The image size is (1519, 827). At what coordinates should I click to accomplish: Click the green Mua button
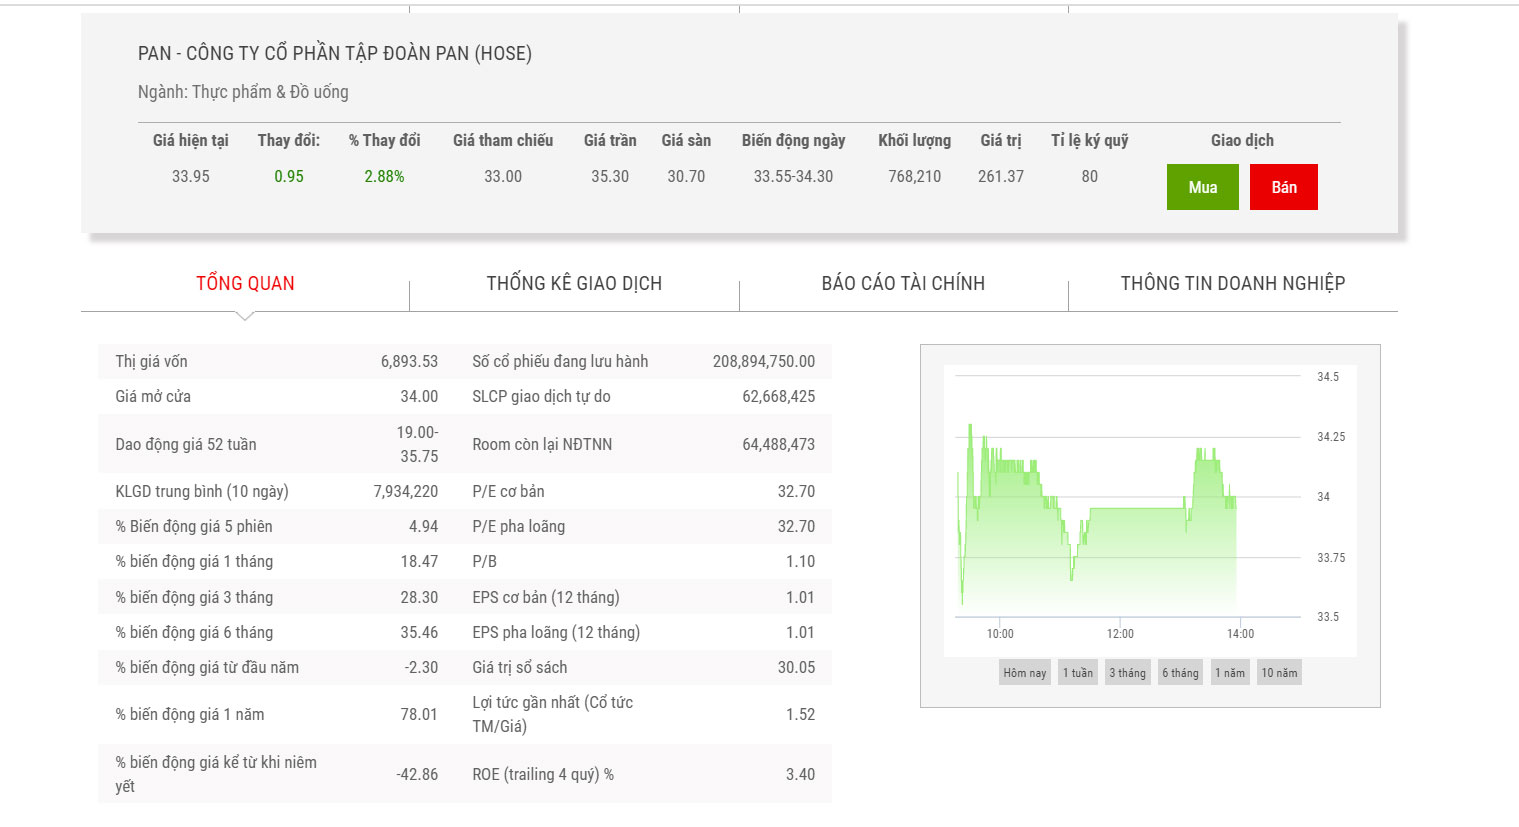[1202, 187]
